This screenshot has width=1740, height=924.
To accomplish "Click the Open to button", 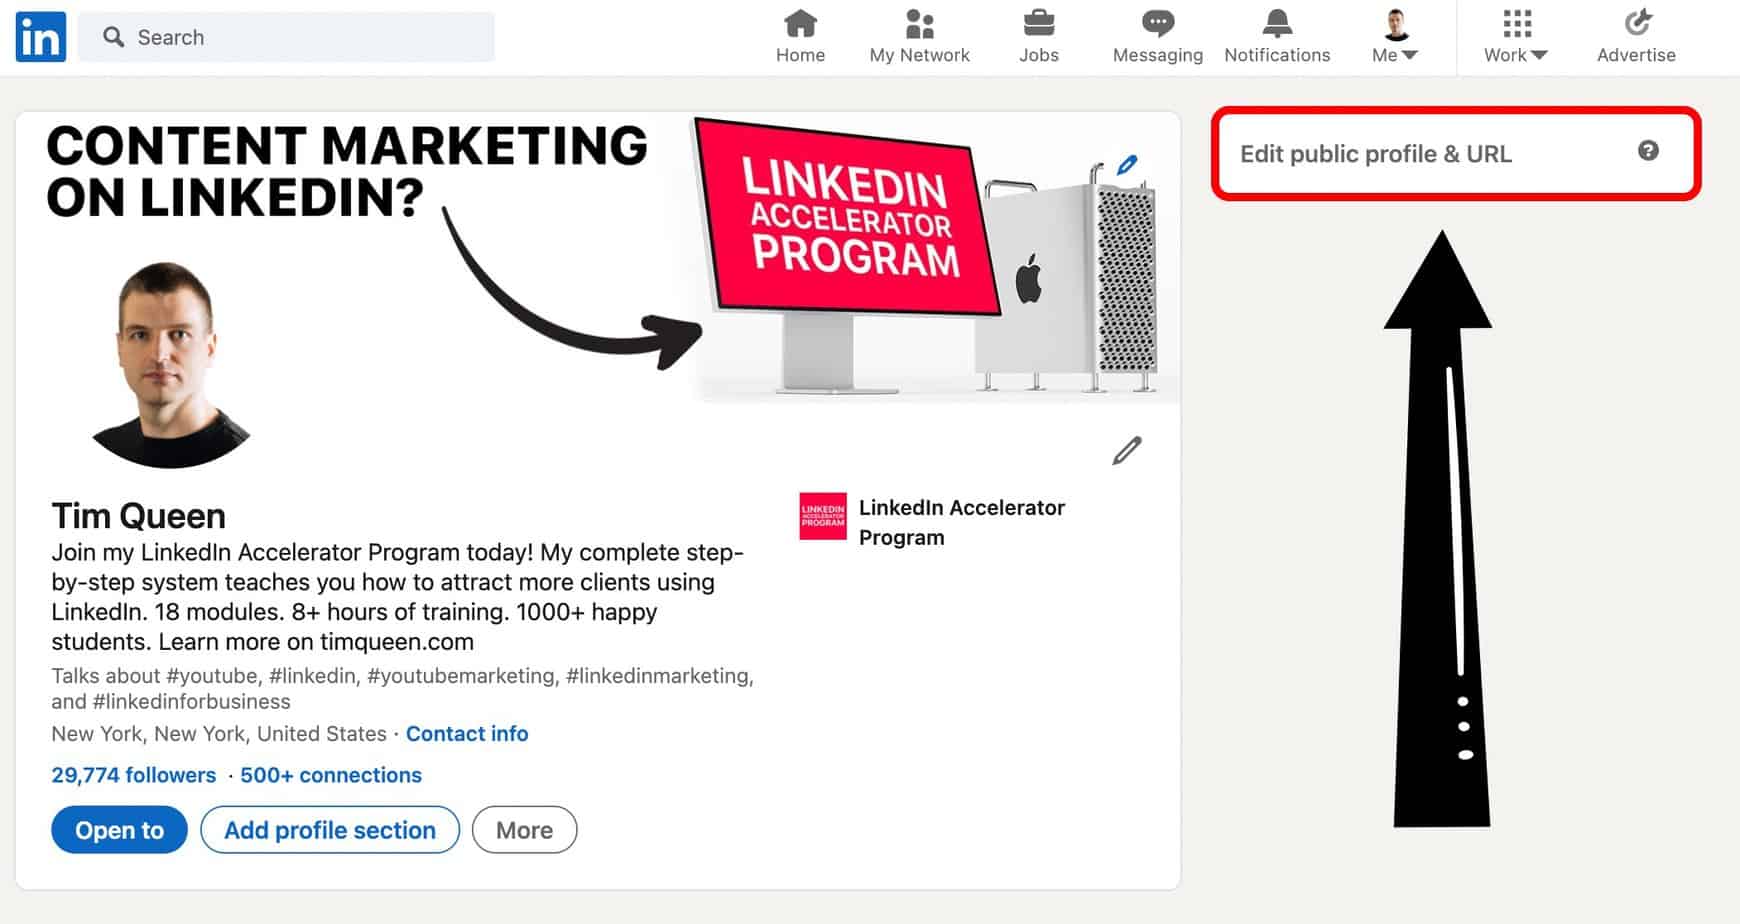I will tap(119, 830).
